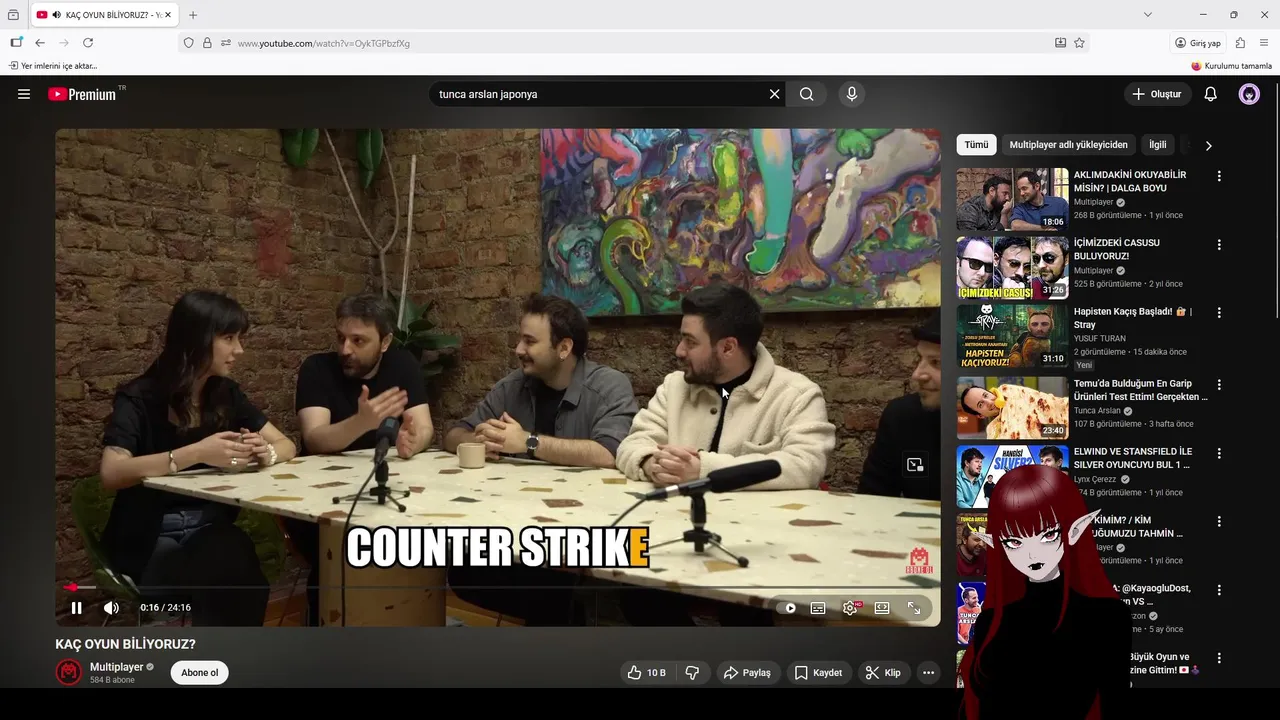Viewport: 1280px width, 720px height.
Task: Open options for ELWIND VE STANSFIELD video
Action: (1219, 453)
